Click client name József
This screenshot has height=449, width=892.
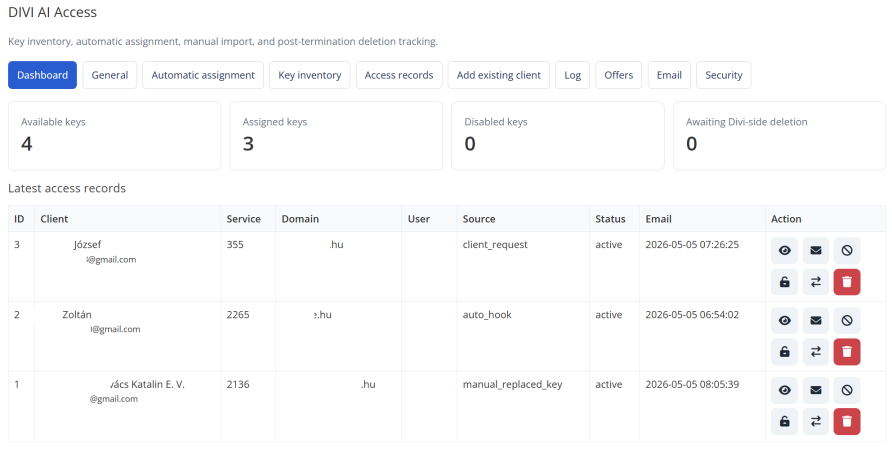coord(87,245)
